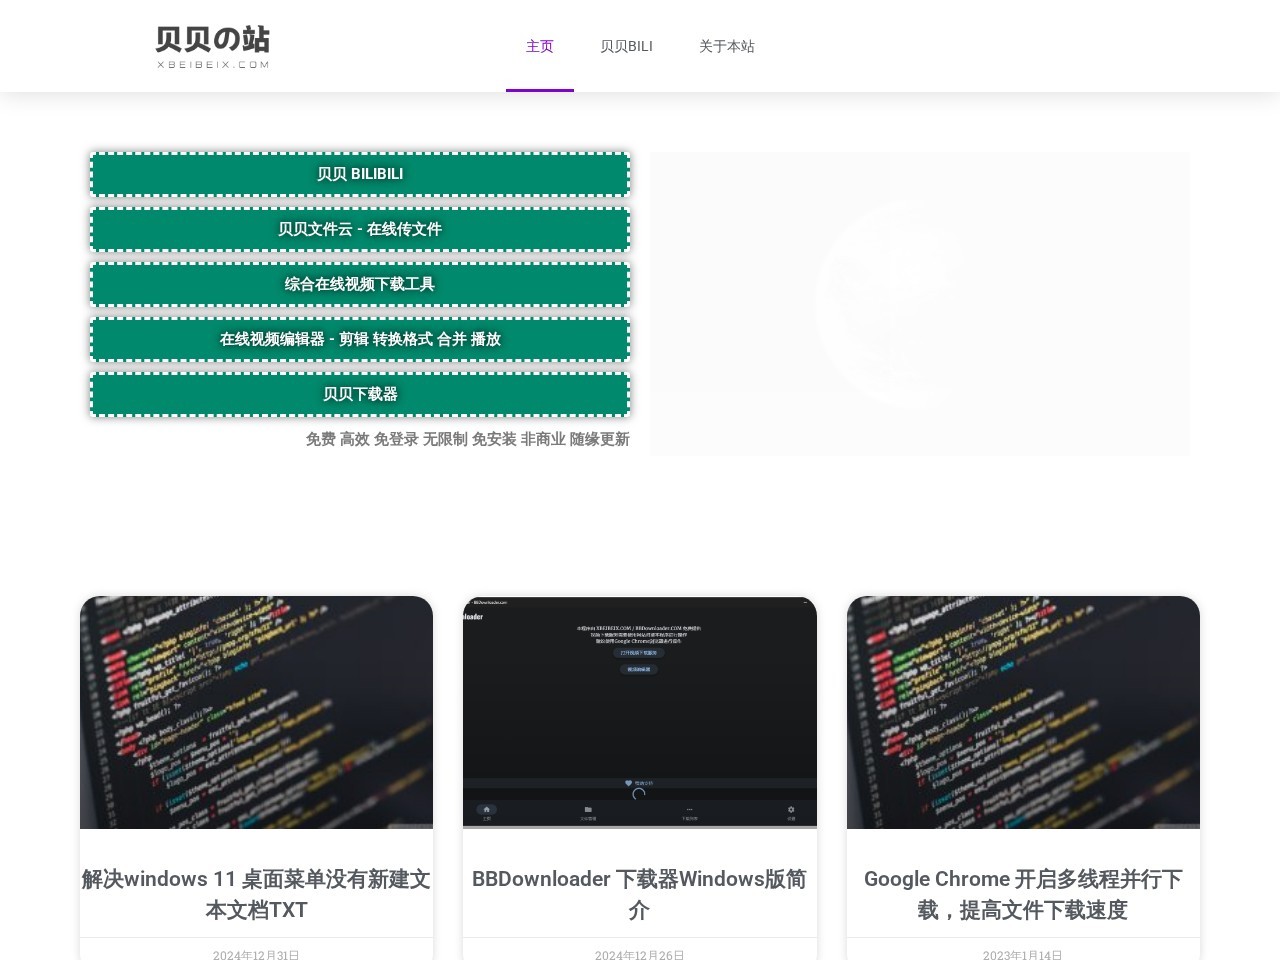Open the Windows 11 article code thumbnail

(256, 712)
